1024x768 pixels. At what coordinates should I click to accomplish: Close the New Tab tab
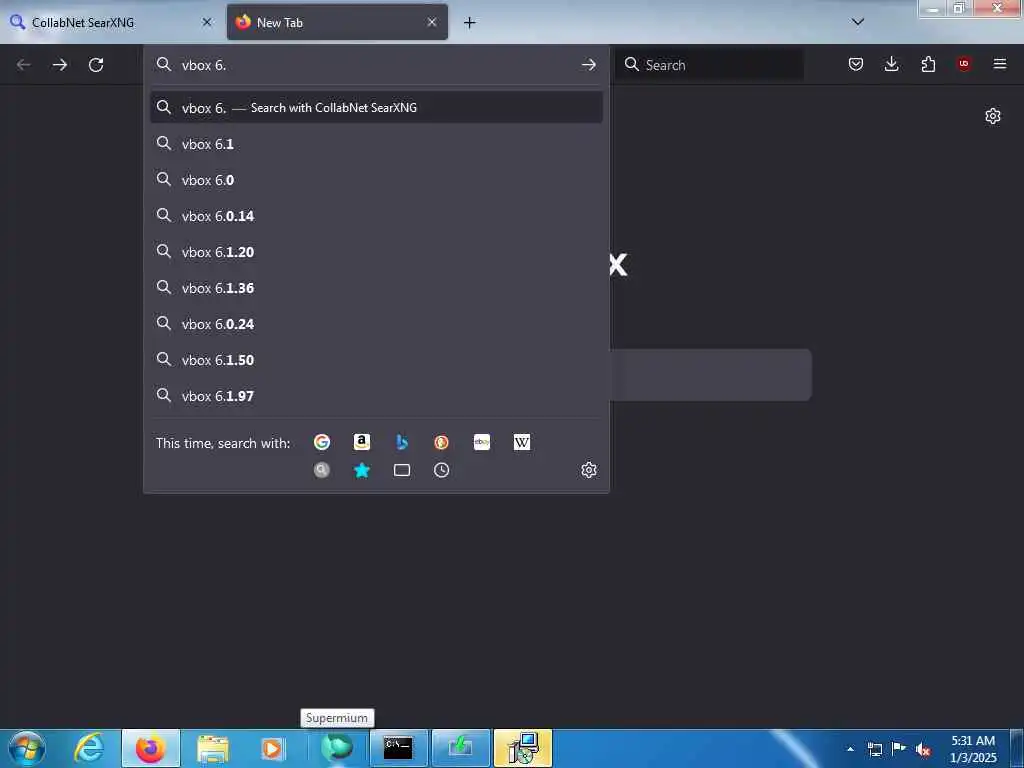click(432, 22)
